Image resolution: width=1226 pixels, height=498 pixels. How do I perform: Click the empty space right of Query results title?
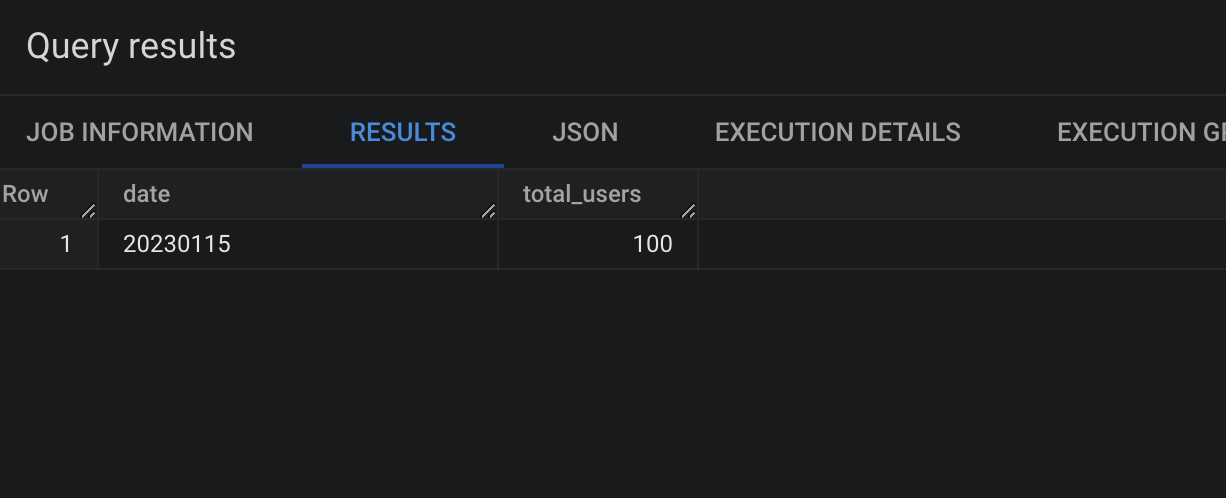coord(731,47)
